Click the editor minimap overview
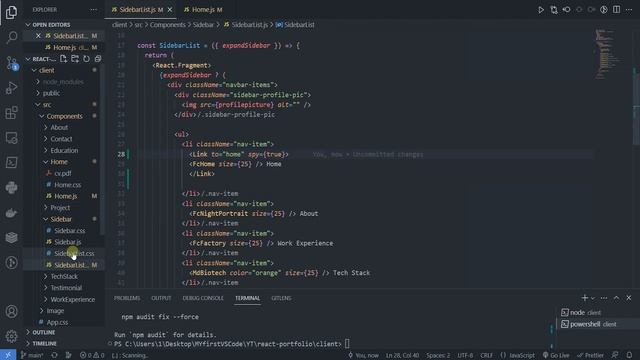 click(x=608, y=53)
